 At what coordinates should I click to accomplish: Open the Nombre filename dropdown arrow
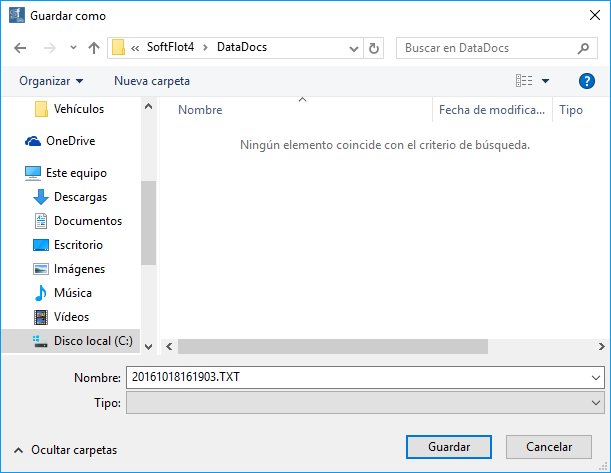(x=596, y=378)
